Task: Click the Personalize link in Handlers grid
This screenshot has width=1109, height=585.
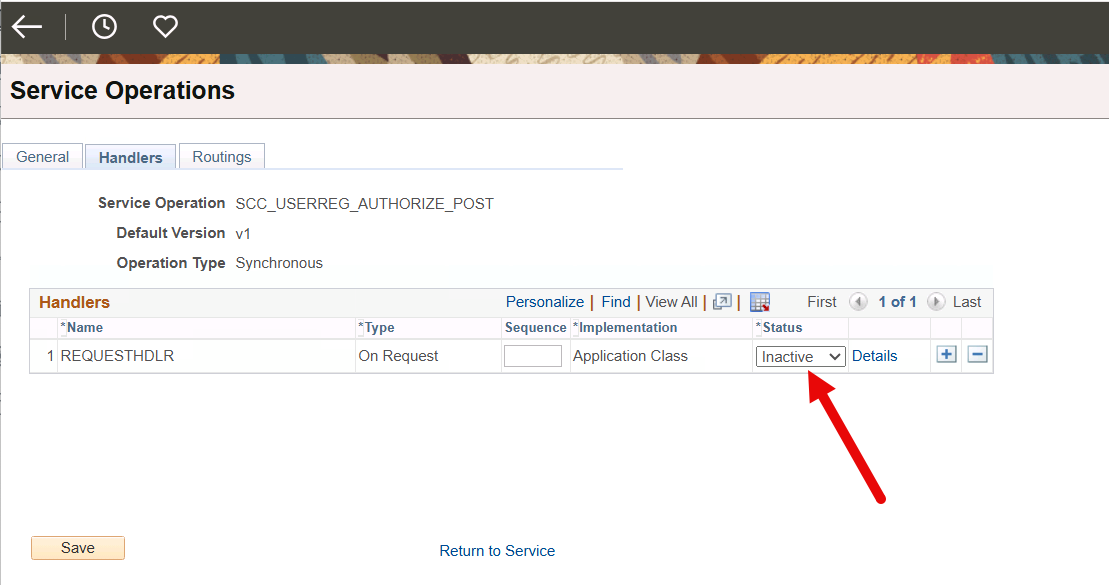Action: click(544, 302)
